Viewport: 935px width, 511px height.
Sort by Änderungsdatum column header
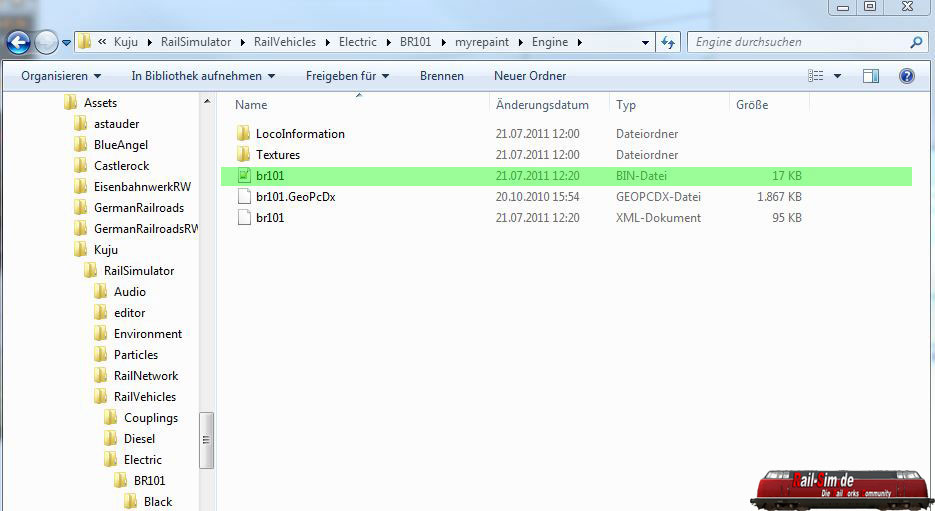[542, 105]
